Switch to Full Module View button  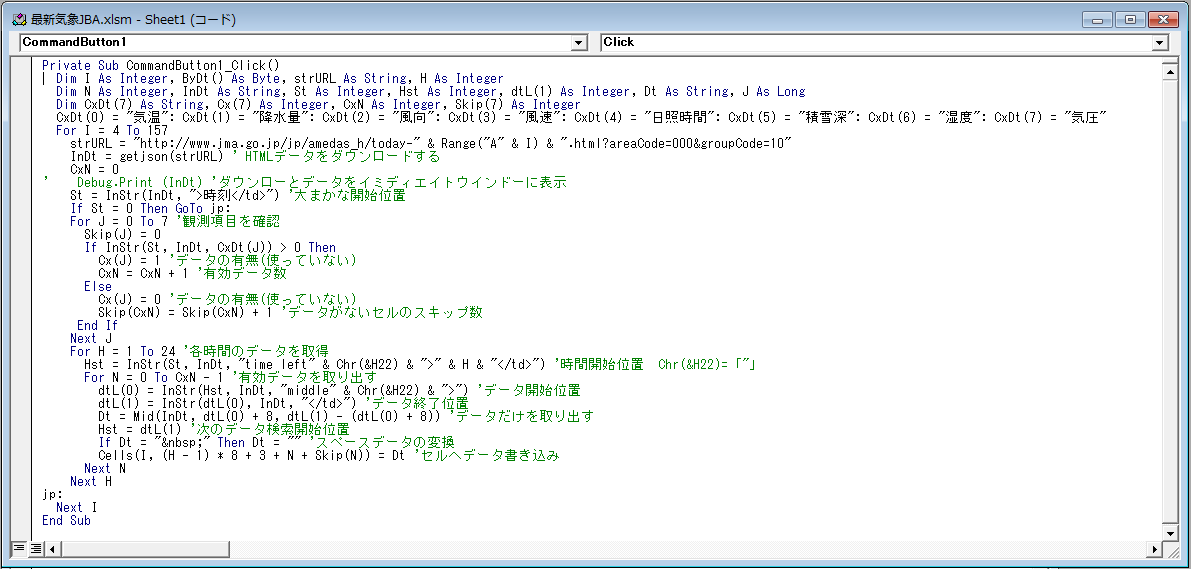(x=36, y=548)
